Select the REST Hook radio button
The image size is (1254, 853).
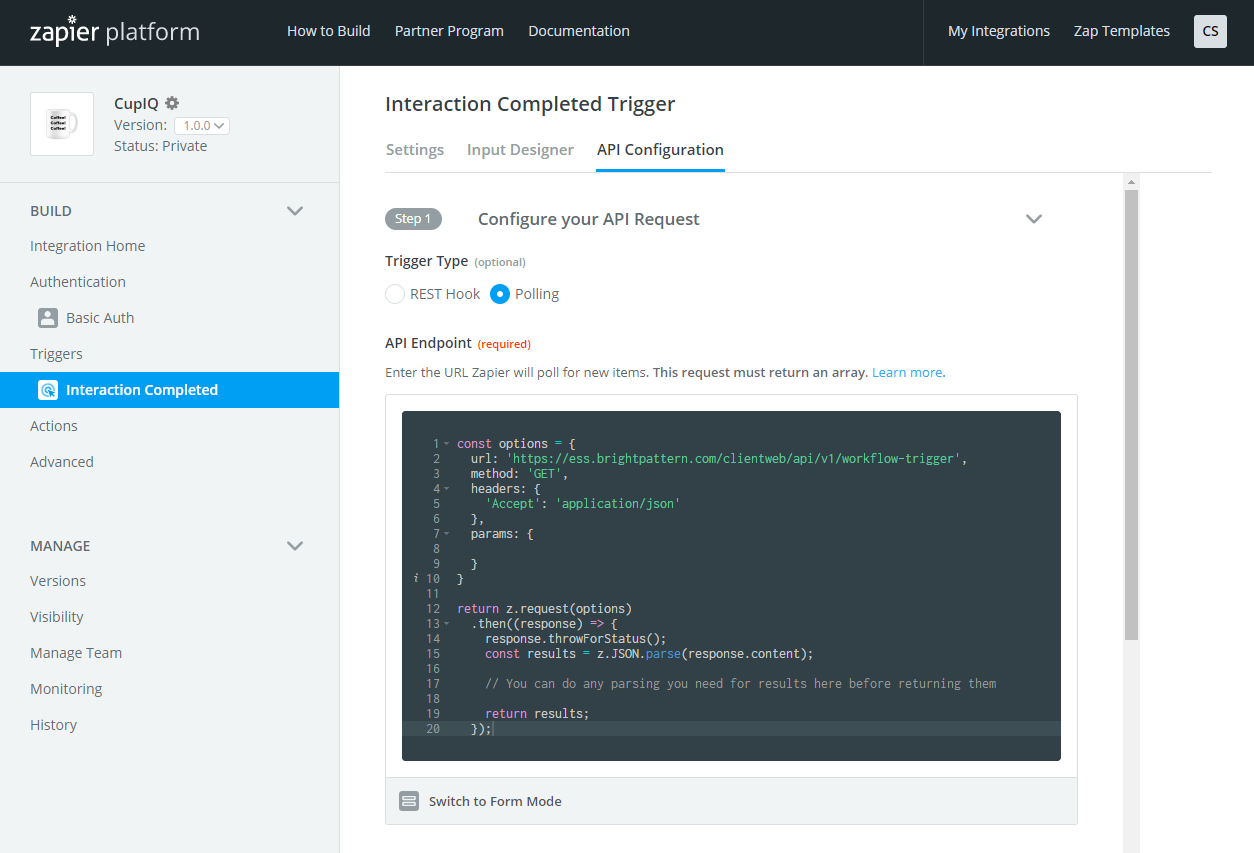tap(395, 294)
